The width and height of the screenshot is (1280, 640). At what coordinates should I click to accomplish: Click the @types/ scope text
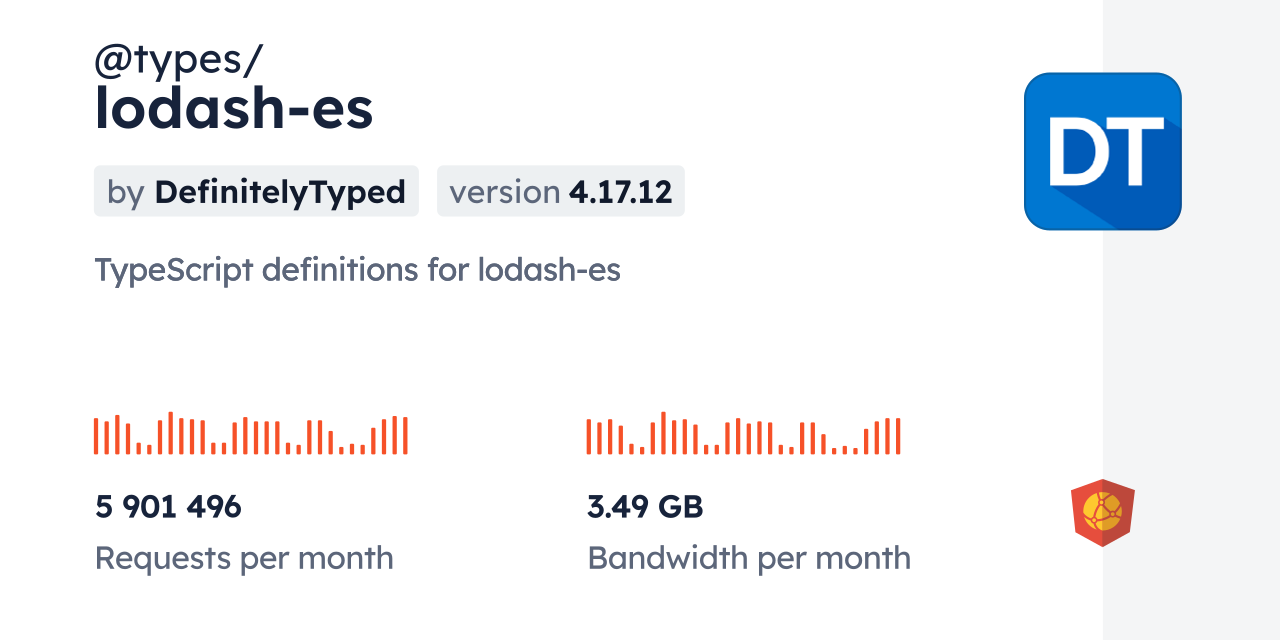[x=178, y=60]
